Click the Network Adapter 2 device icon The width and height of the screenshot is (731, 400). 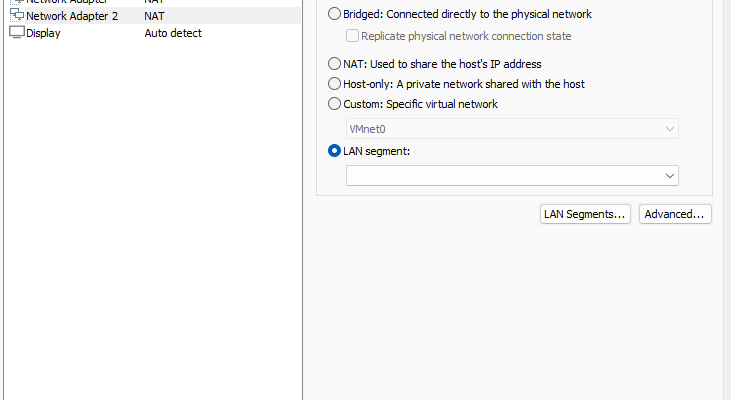[x=16, y=16]
